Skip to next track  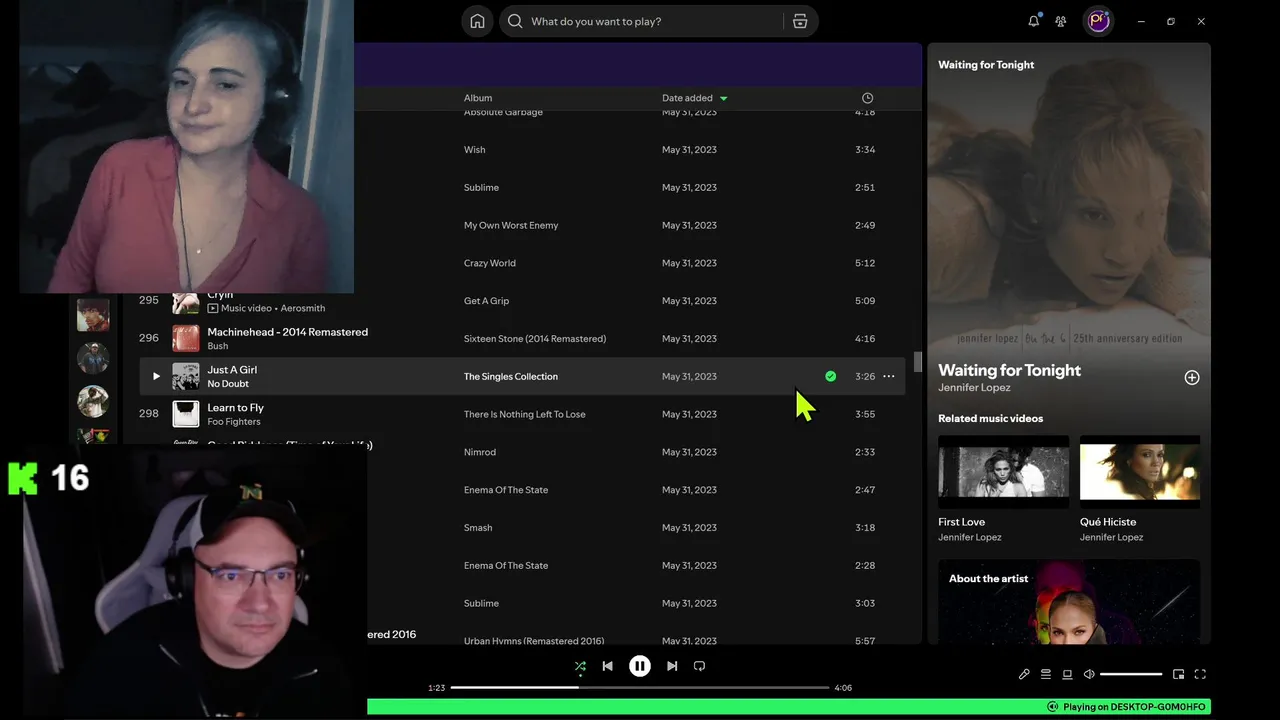click(x=672, y=666)
